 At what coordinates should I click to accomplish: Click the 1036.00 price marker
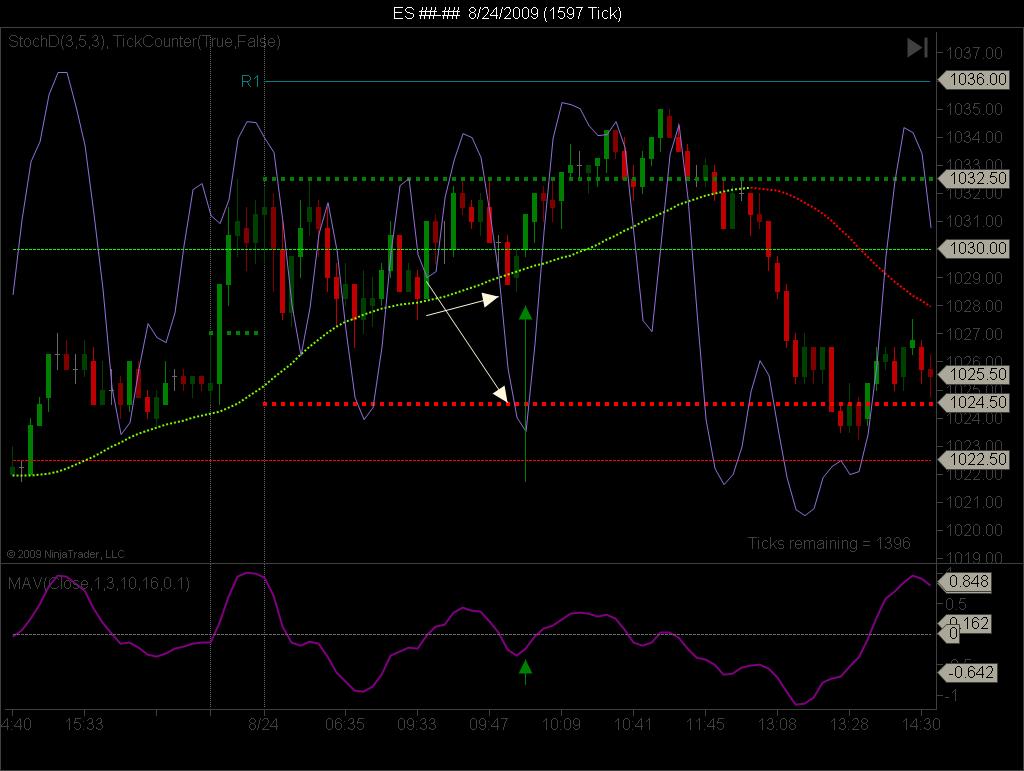tap(973, 80)
